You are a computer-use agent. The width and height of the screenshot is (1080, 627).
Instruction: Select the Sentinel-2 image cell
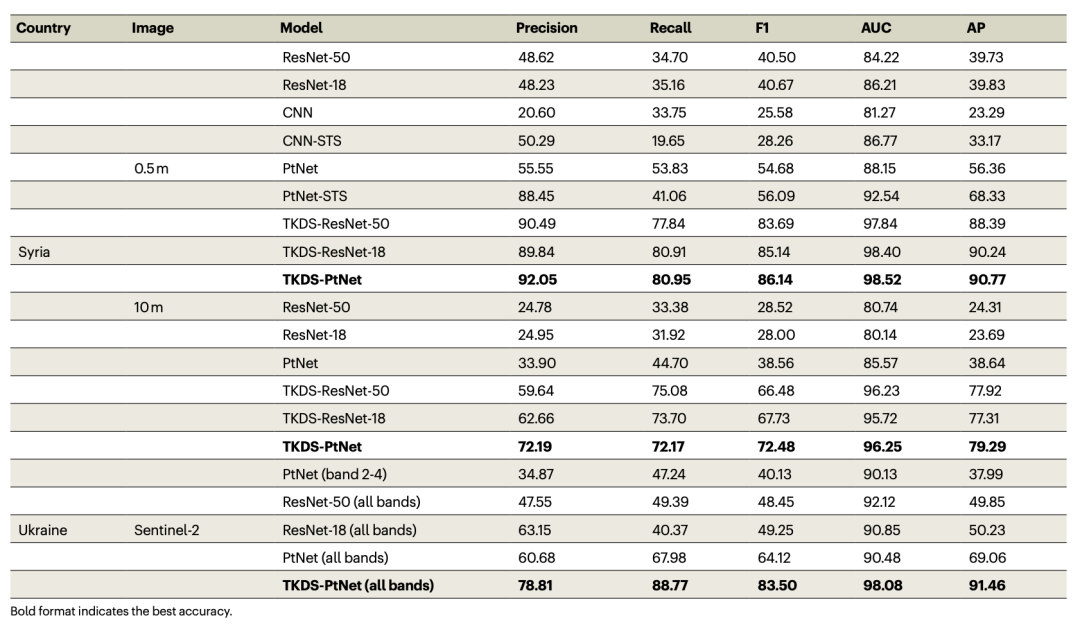pyautogui.click(x=166, y=530)
